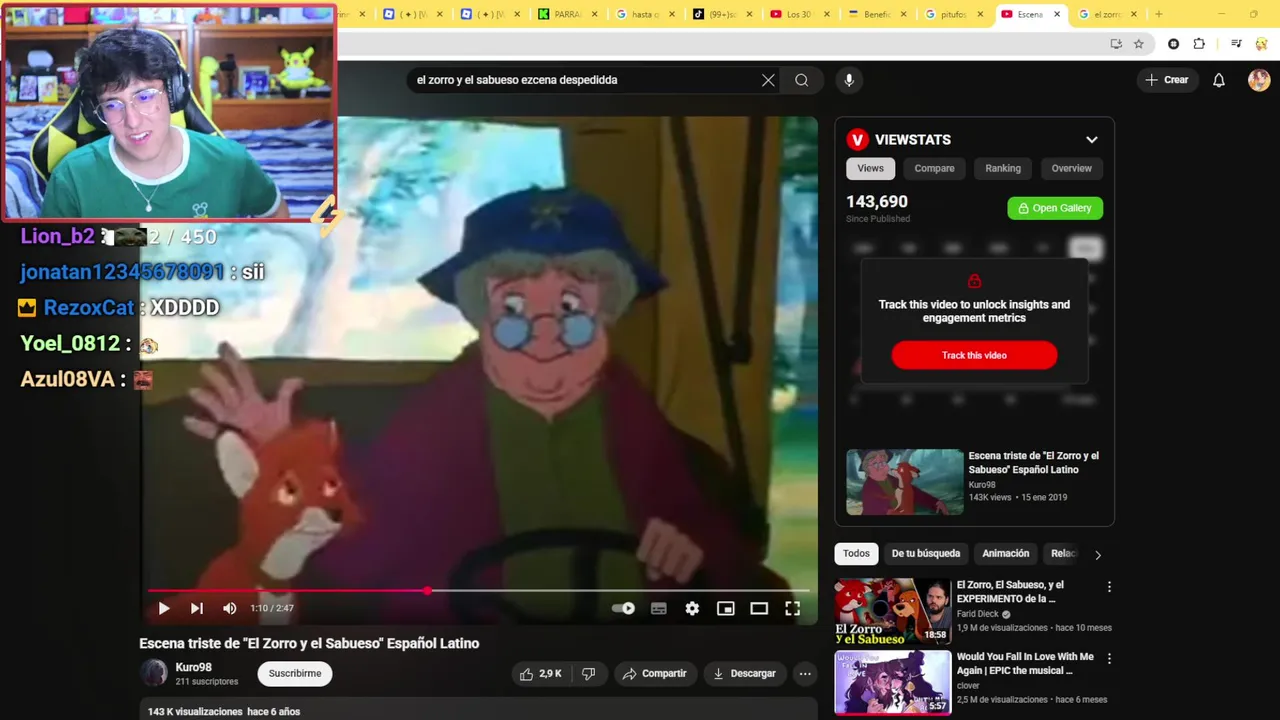Click the red Track this video button

point(974,355)
